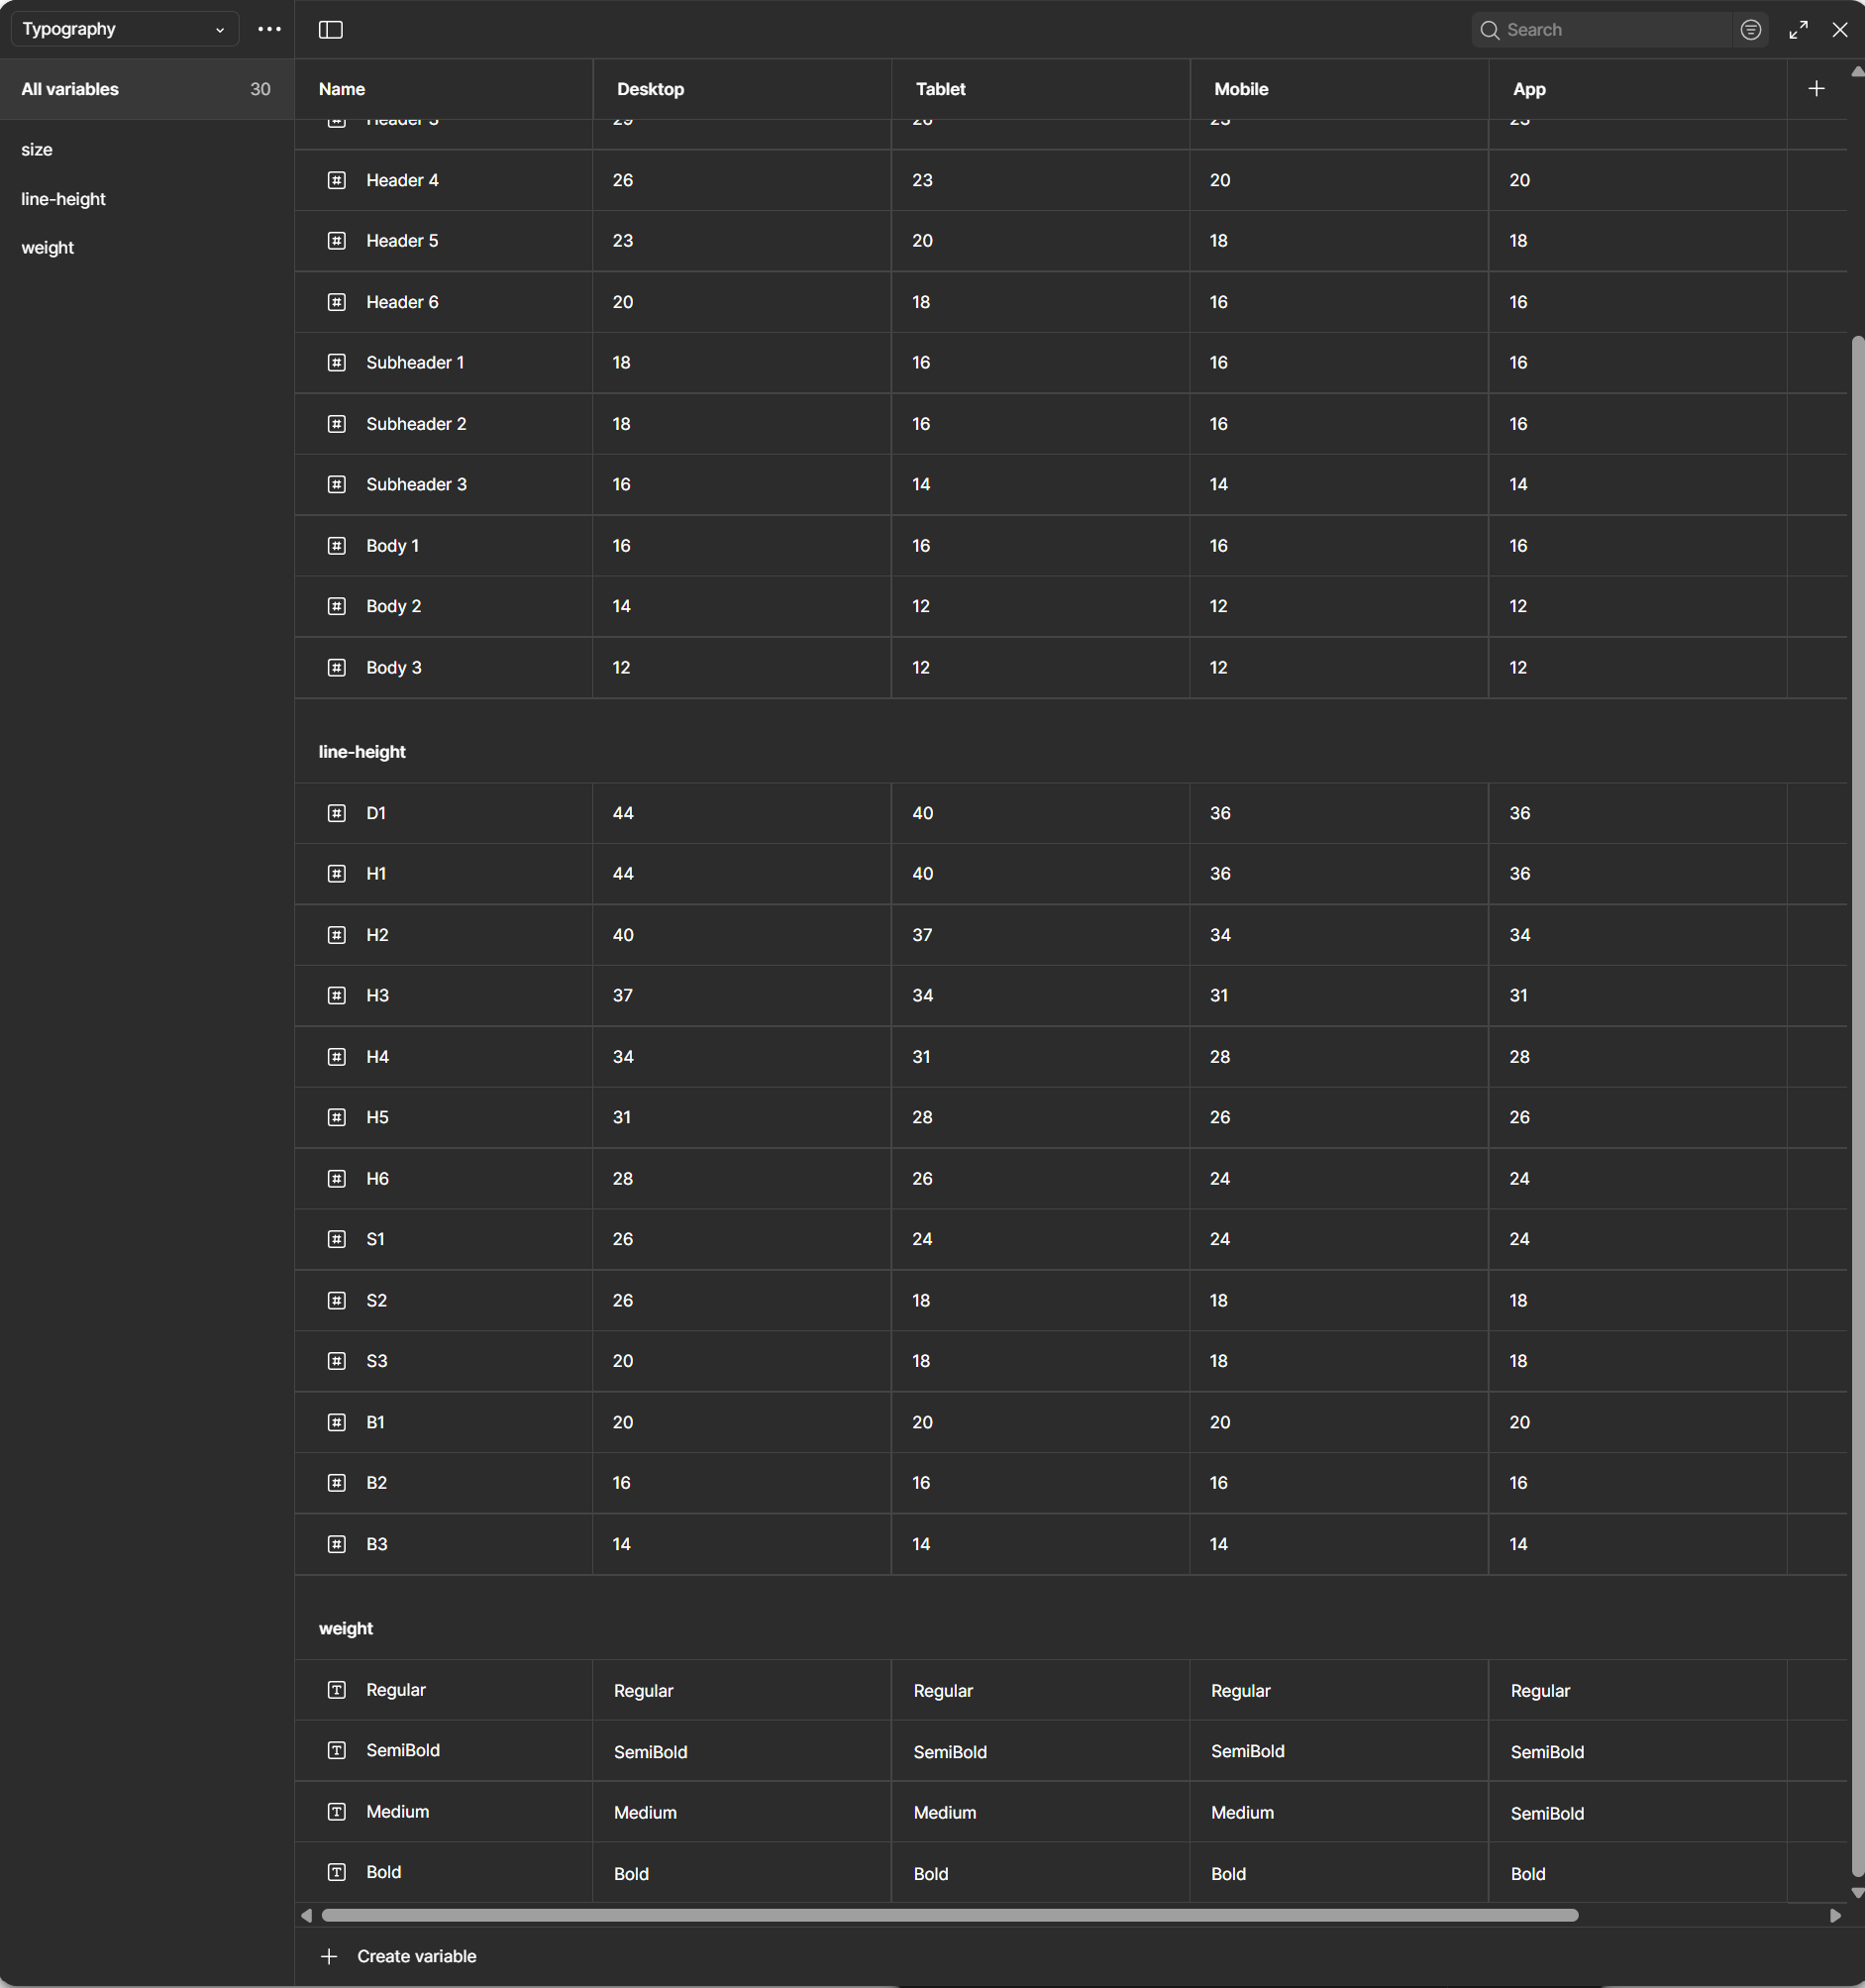Select All variables in sidebar
The height and width of the screenshot is (1988, 1865).
coord(70,89)
